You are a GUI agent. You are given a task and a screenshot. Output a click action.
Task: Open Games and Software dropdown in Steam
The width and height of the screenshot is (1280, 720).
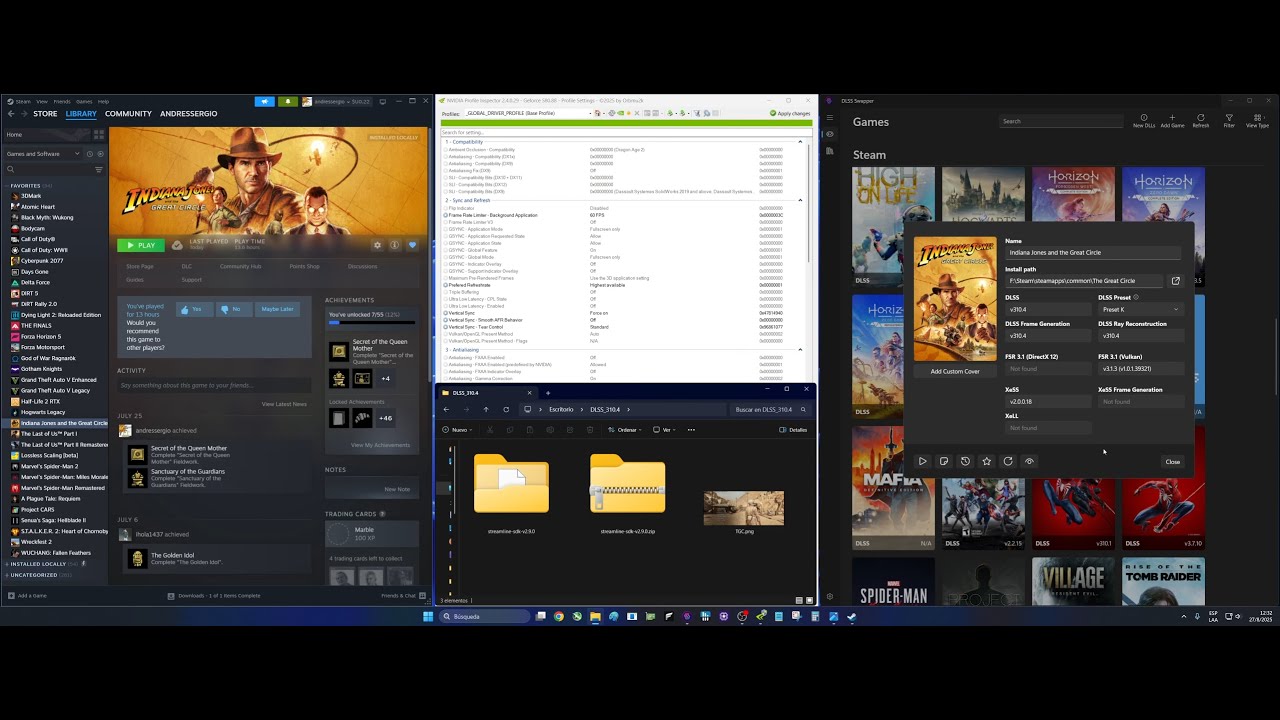coord(43,154)
